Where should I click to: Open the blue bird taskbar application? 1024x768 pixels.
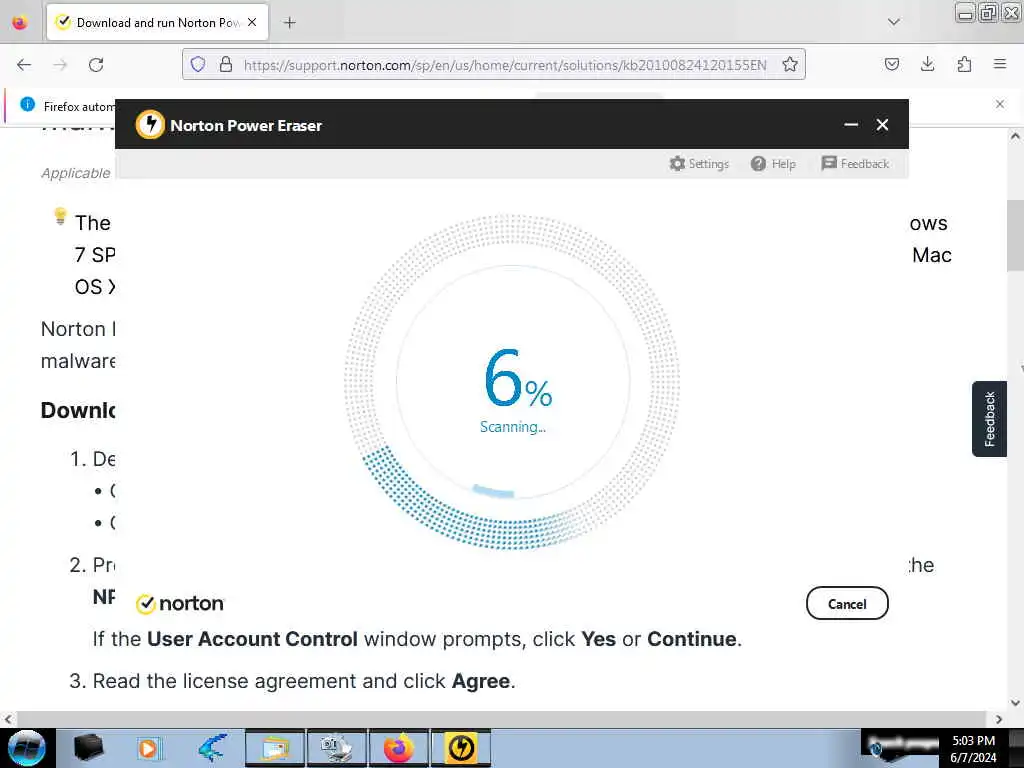212,748
